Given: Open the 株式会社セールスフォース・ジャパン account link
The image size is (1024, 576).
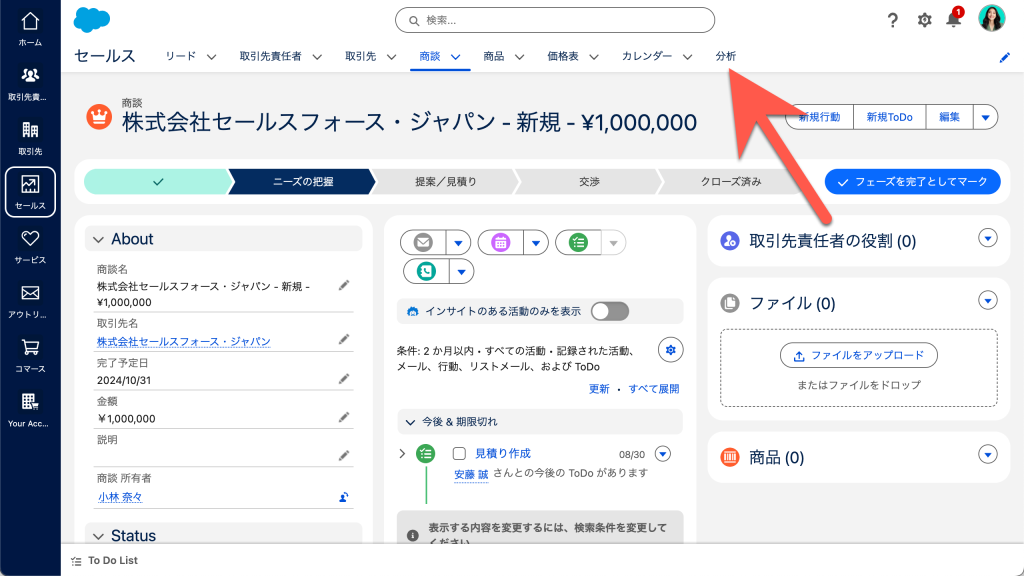Looking at the screenshot, I should click(x=184, y=342).
